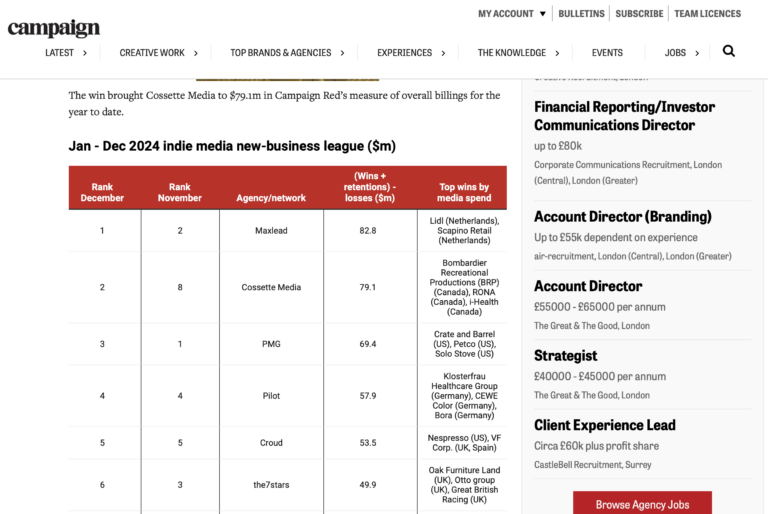The height and width of the screenshot is (514, 768).
Task: Open the Jobs nav item
Action: click(675, 53)
